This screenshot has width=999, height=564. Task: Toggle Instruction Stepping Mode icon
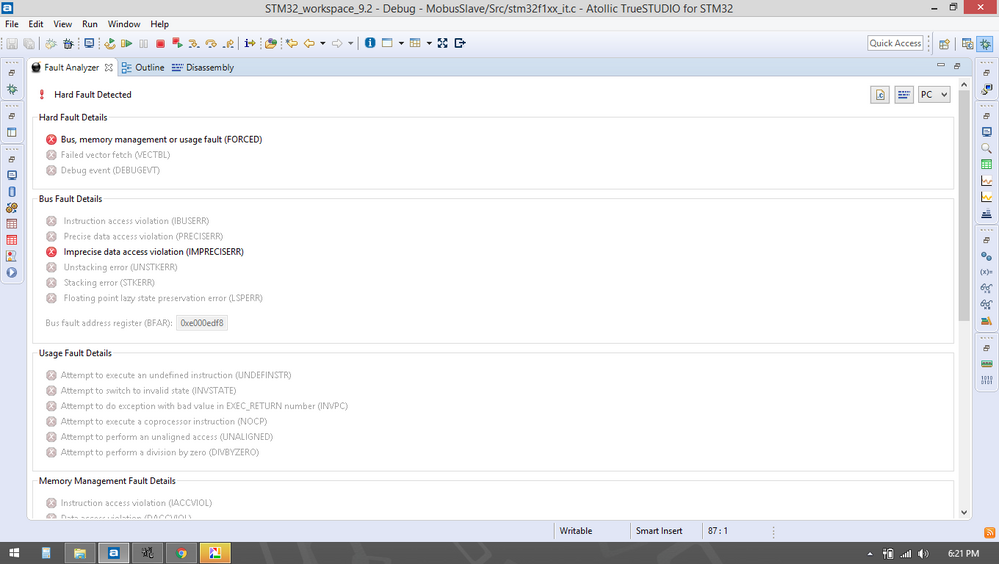click(250, 43)
